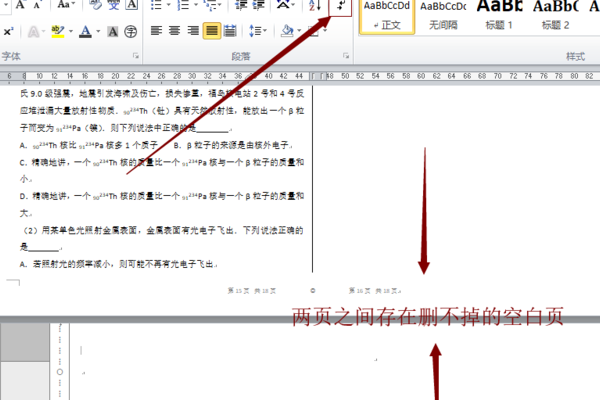Center the paragraph text
The height and width of the screenshot is (400, 600).
click(174, 31)
